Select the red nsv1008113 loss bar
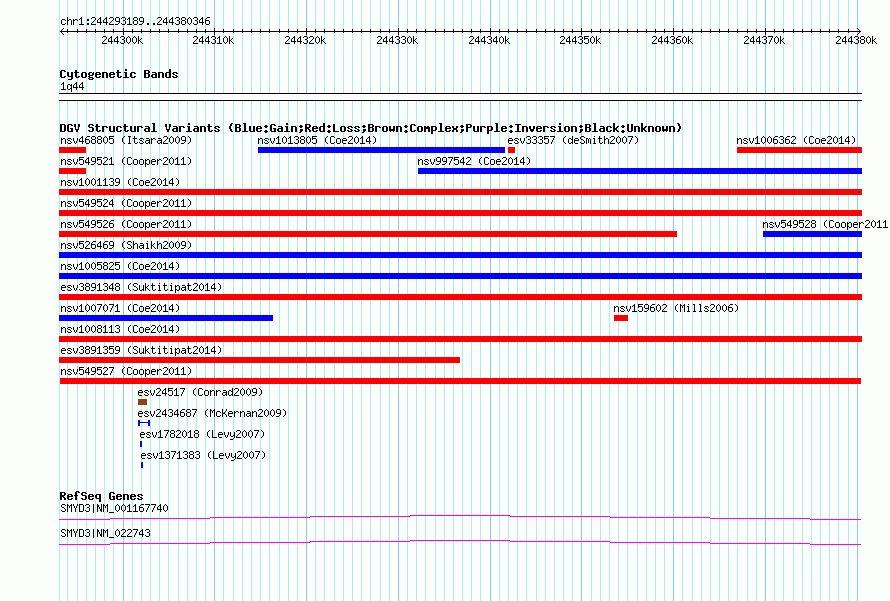 (460, 339)
